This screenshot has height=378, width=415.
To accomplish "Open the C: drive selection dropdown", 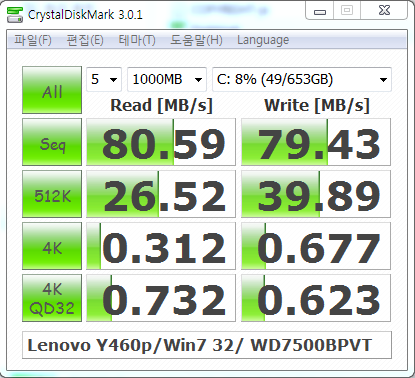I will point(302,79).
